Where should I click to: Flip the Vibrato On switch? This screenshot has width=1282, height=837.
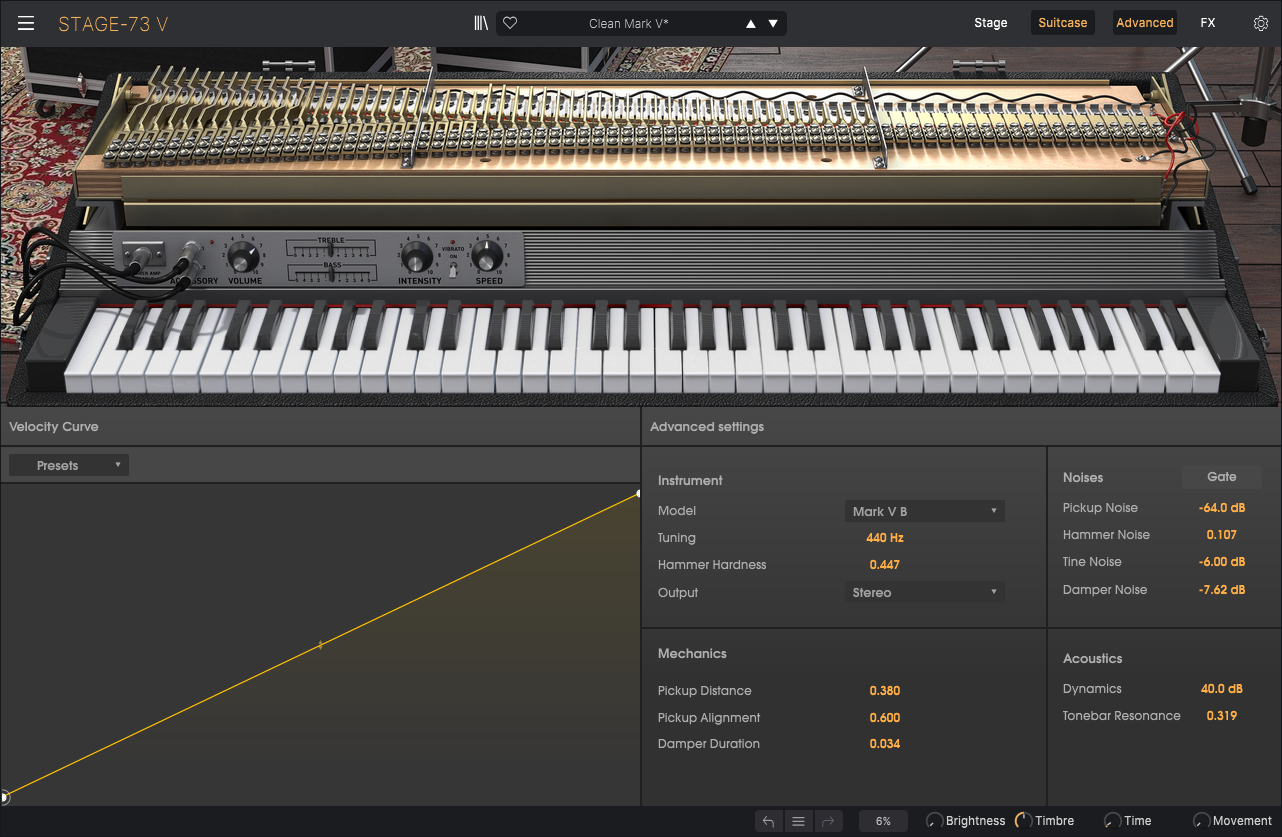point(453,268)
